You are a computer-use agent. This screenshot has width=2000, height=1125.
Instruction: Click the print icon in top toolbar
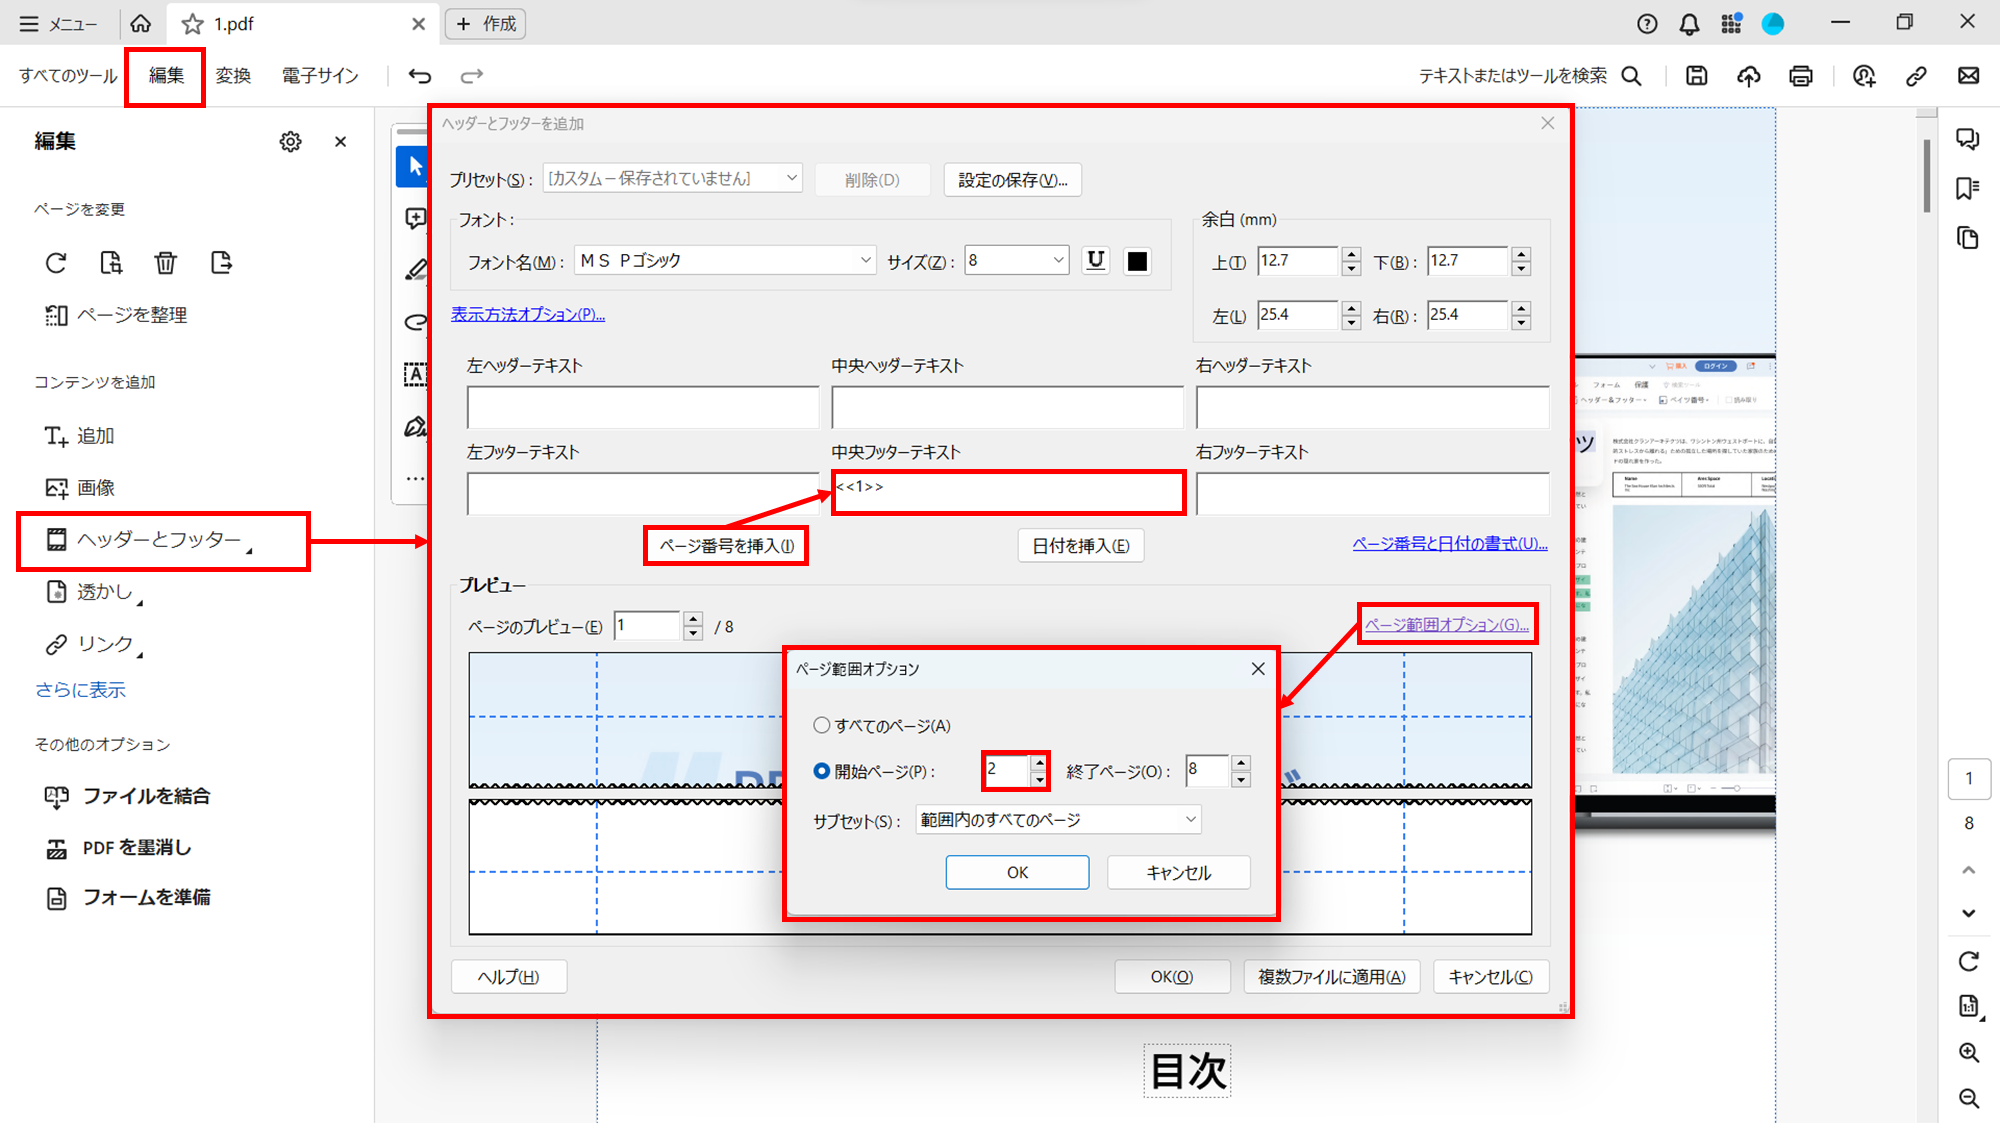(x=1800, y=76)
